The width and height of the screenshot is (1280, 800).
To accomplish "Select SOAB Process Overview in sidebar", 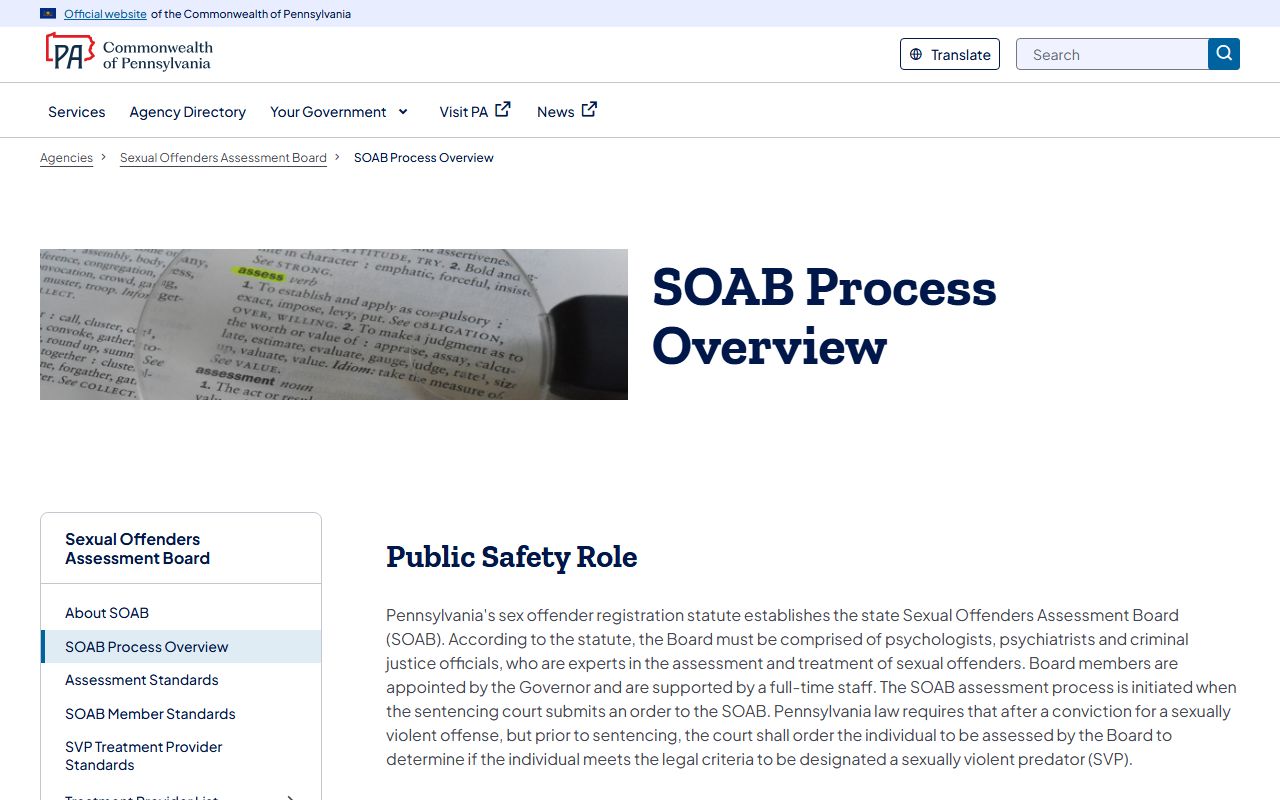I will coord(181,647).
